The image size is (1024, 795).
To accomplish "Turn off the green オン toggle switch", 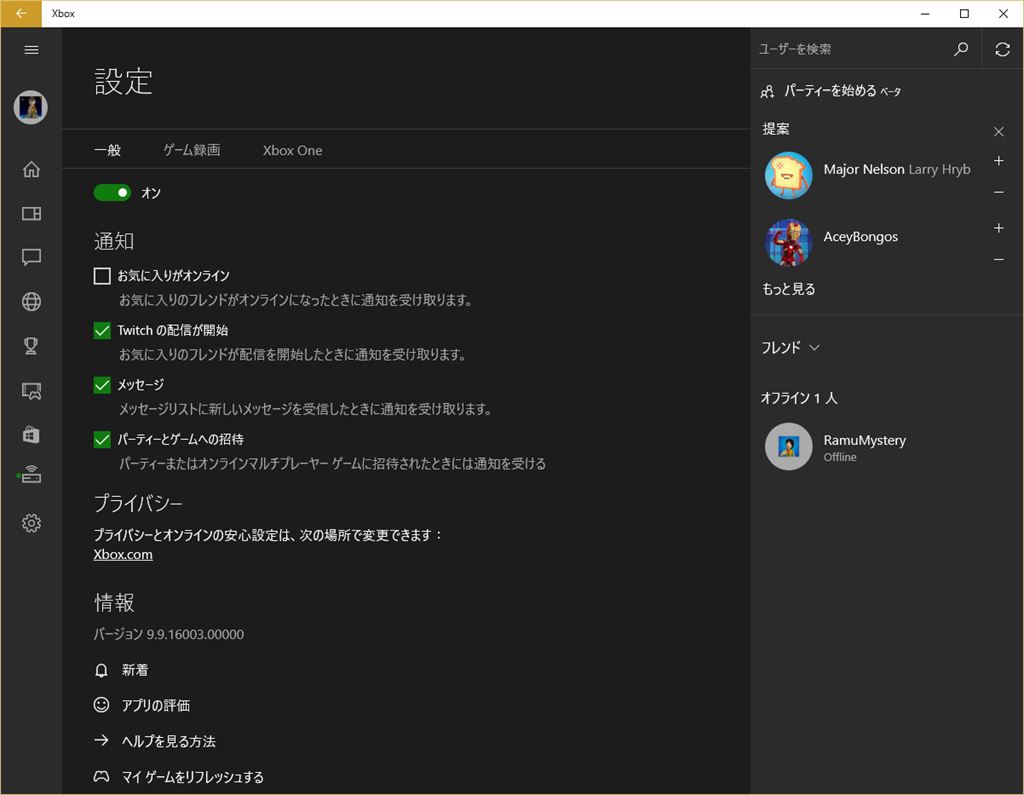I will coord(112,193).
